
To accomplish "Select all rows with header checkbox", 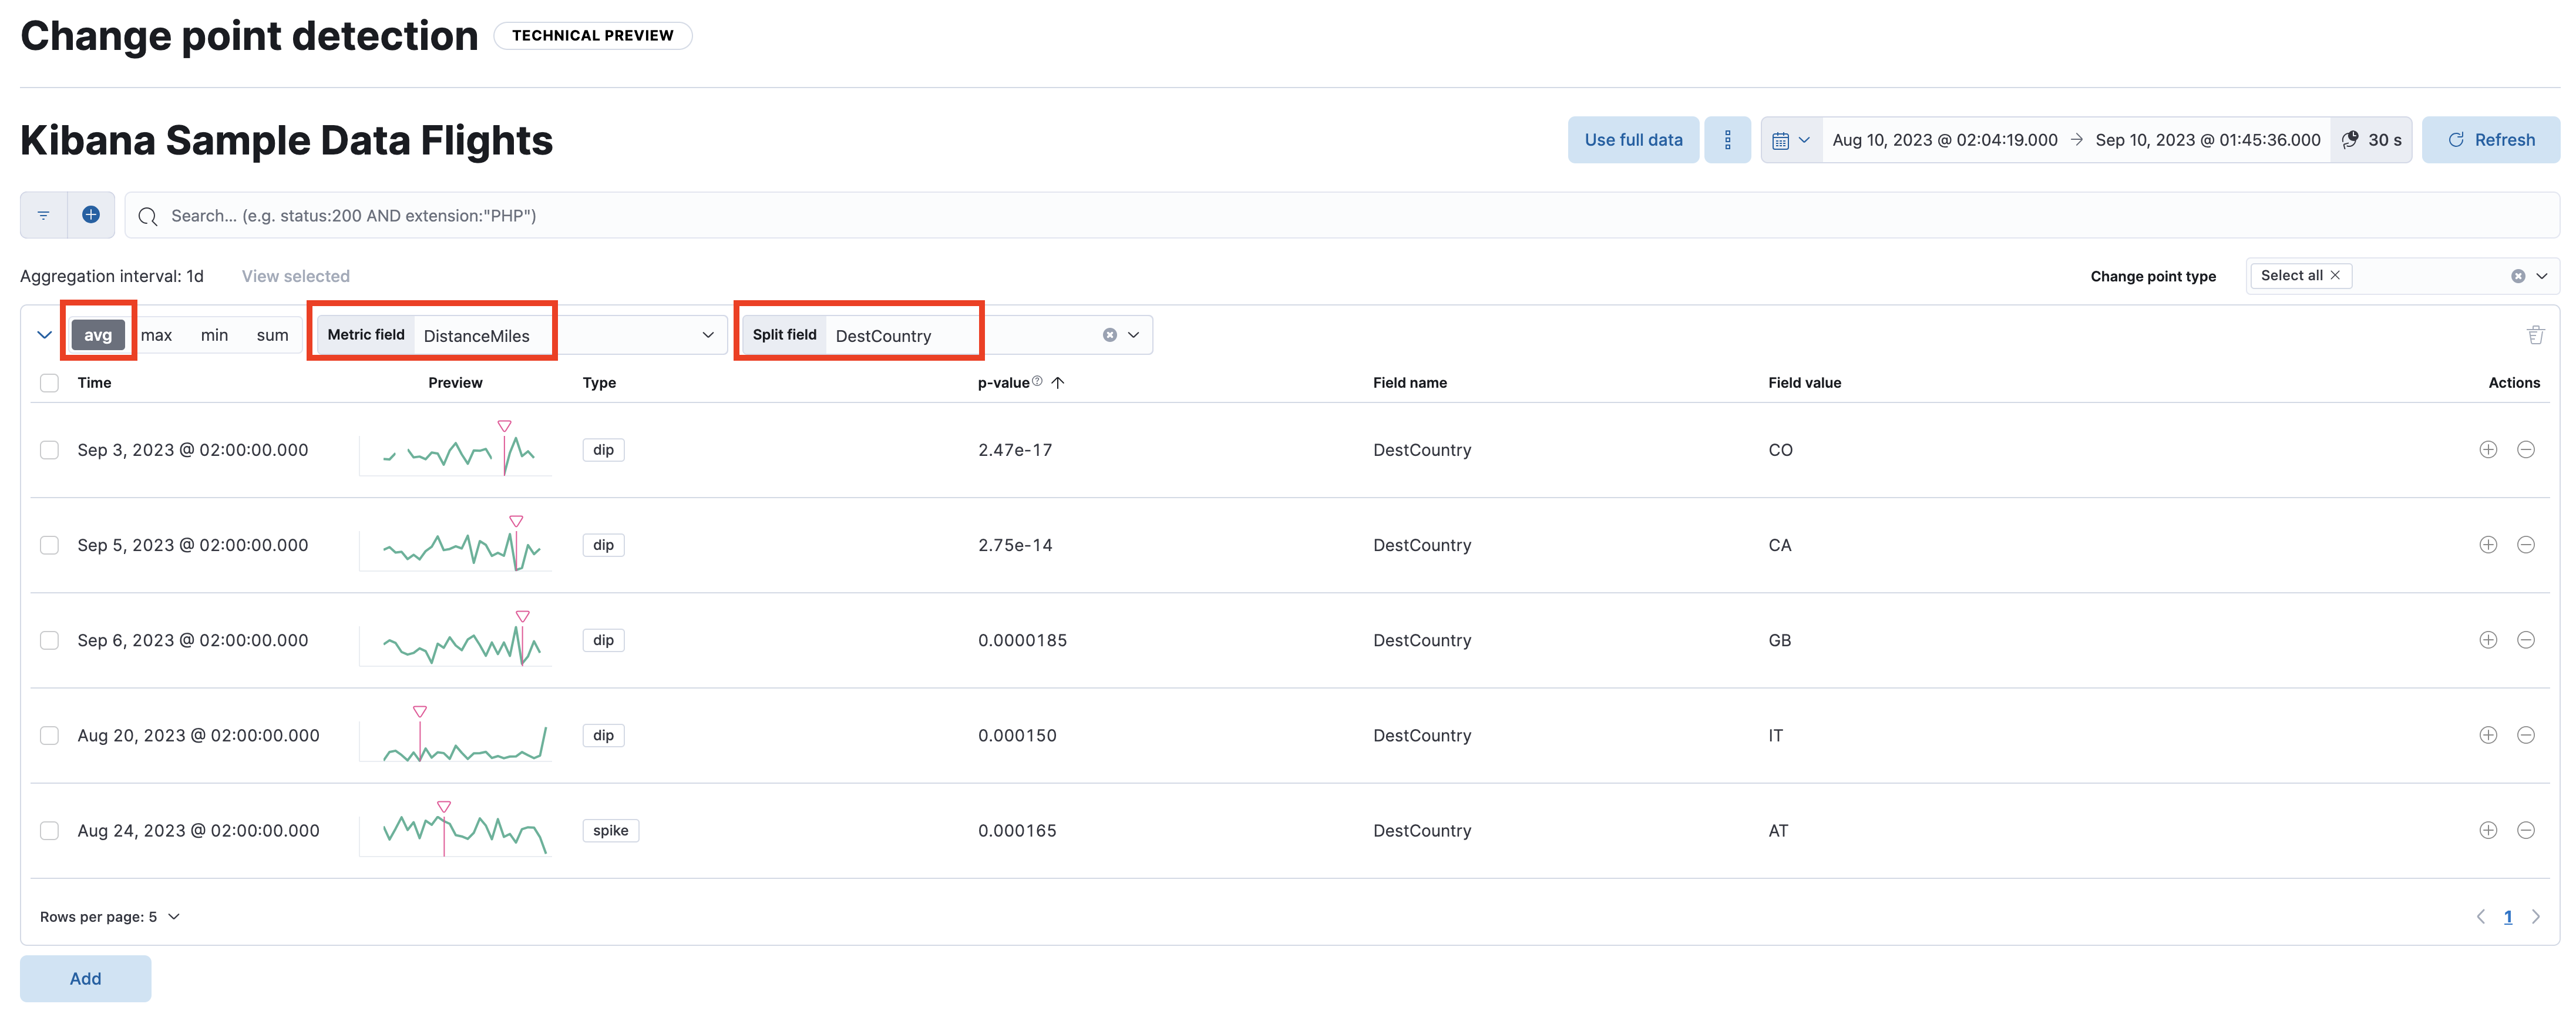I will (x=49, y=383).
